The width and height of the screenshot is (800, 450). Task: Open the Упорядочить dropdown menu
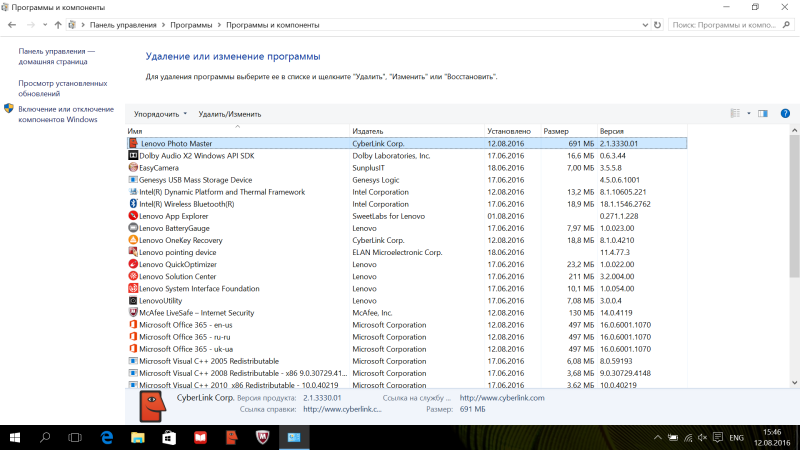(x=160, y=114)
